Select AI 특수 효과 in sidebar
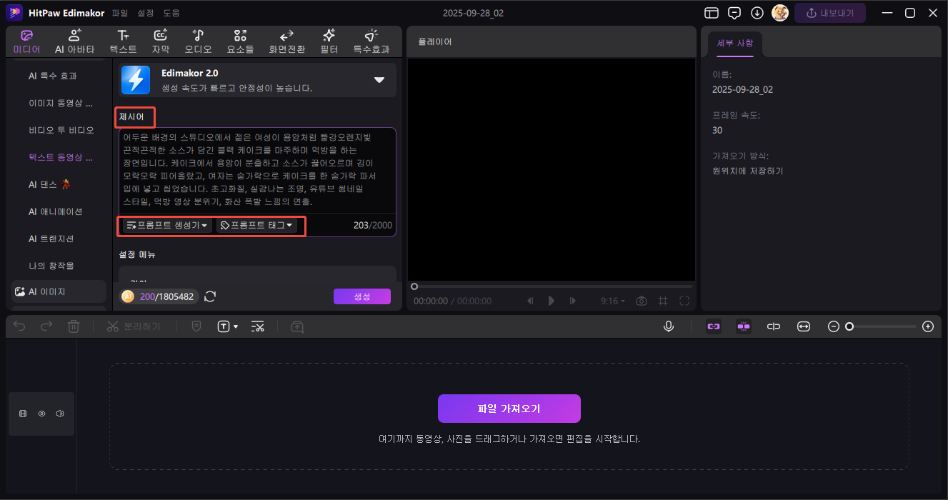The image size is (948, 500). click(x=53, y=76)
